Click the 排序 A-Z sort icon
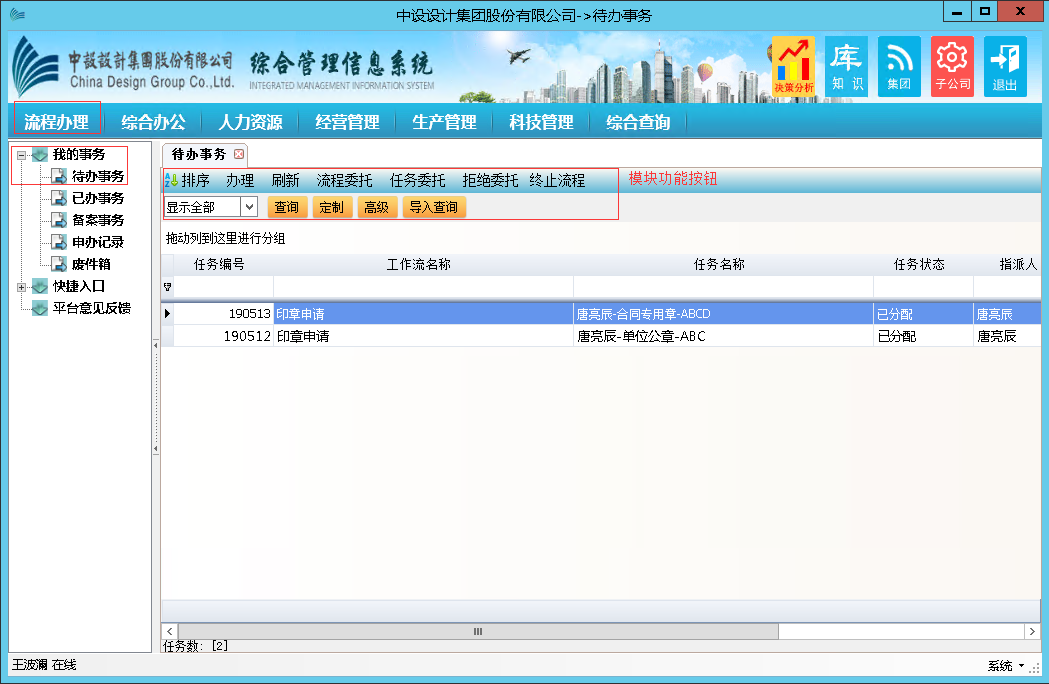 tap(171, 180)
